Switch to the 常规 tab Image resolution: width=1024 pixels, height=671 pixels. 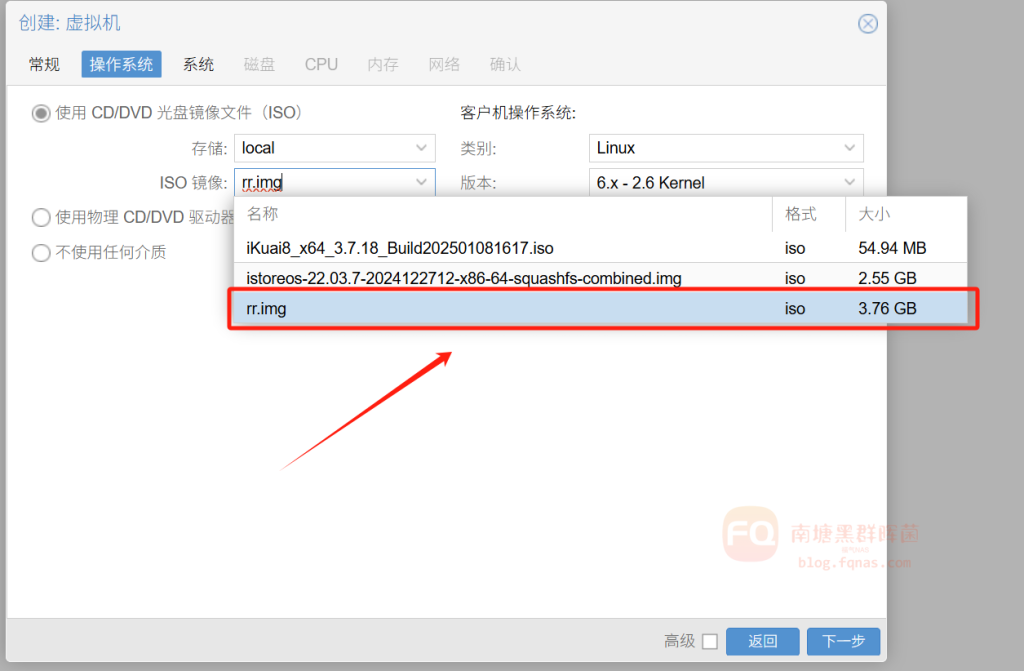(x=44, y=64)
